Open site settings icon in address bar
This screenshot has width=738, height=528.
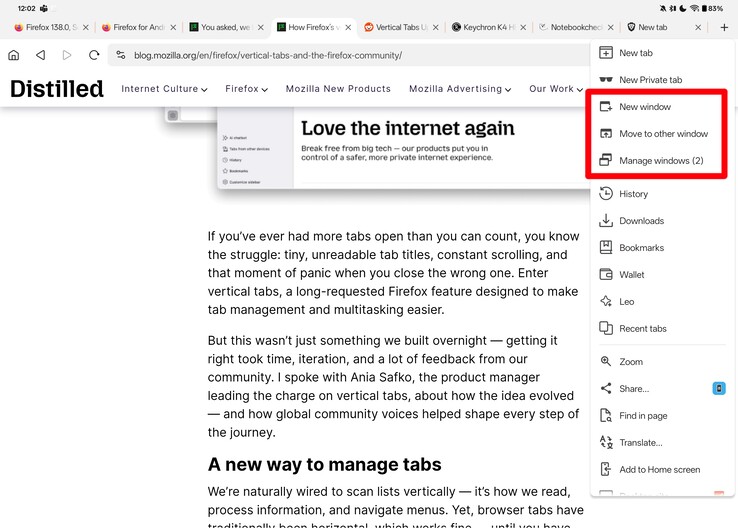tap(121, 55)
